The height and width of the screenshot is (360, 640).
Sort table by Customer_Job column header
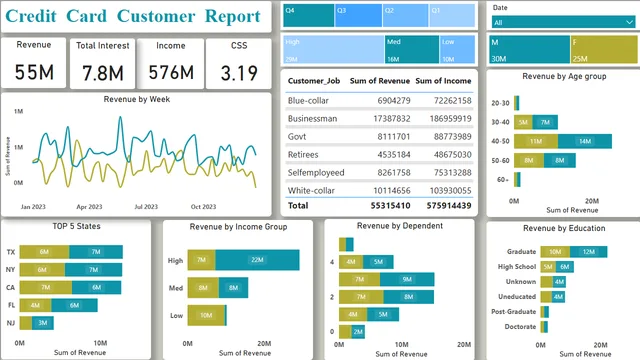pos(314,81)
